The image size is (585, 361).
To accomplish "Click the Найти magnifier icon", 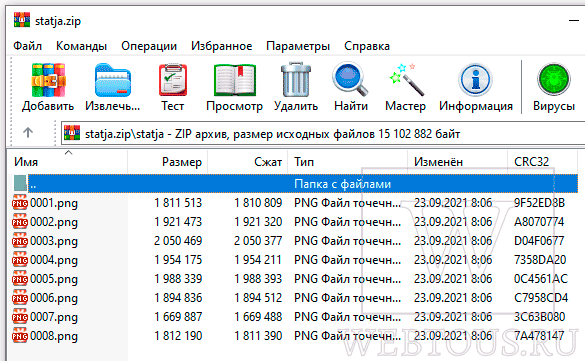I will coord(350,79).
